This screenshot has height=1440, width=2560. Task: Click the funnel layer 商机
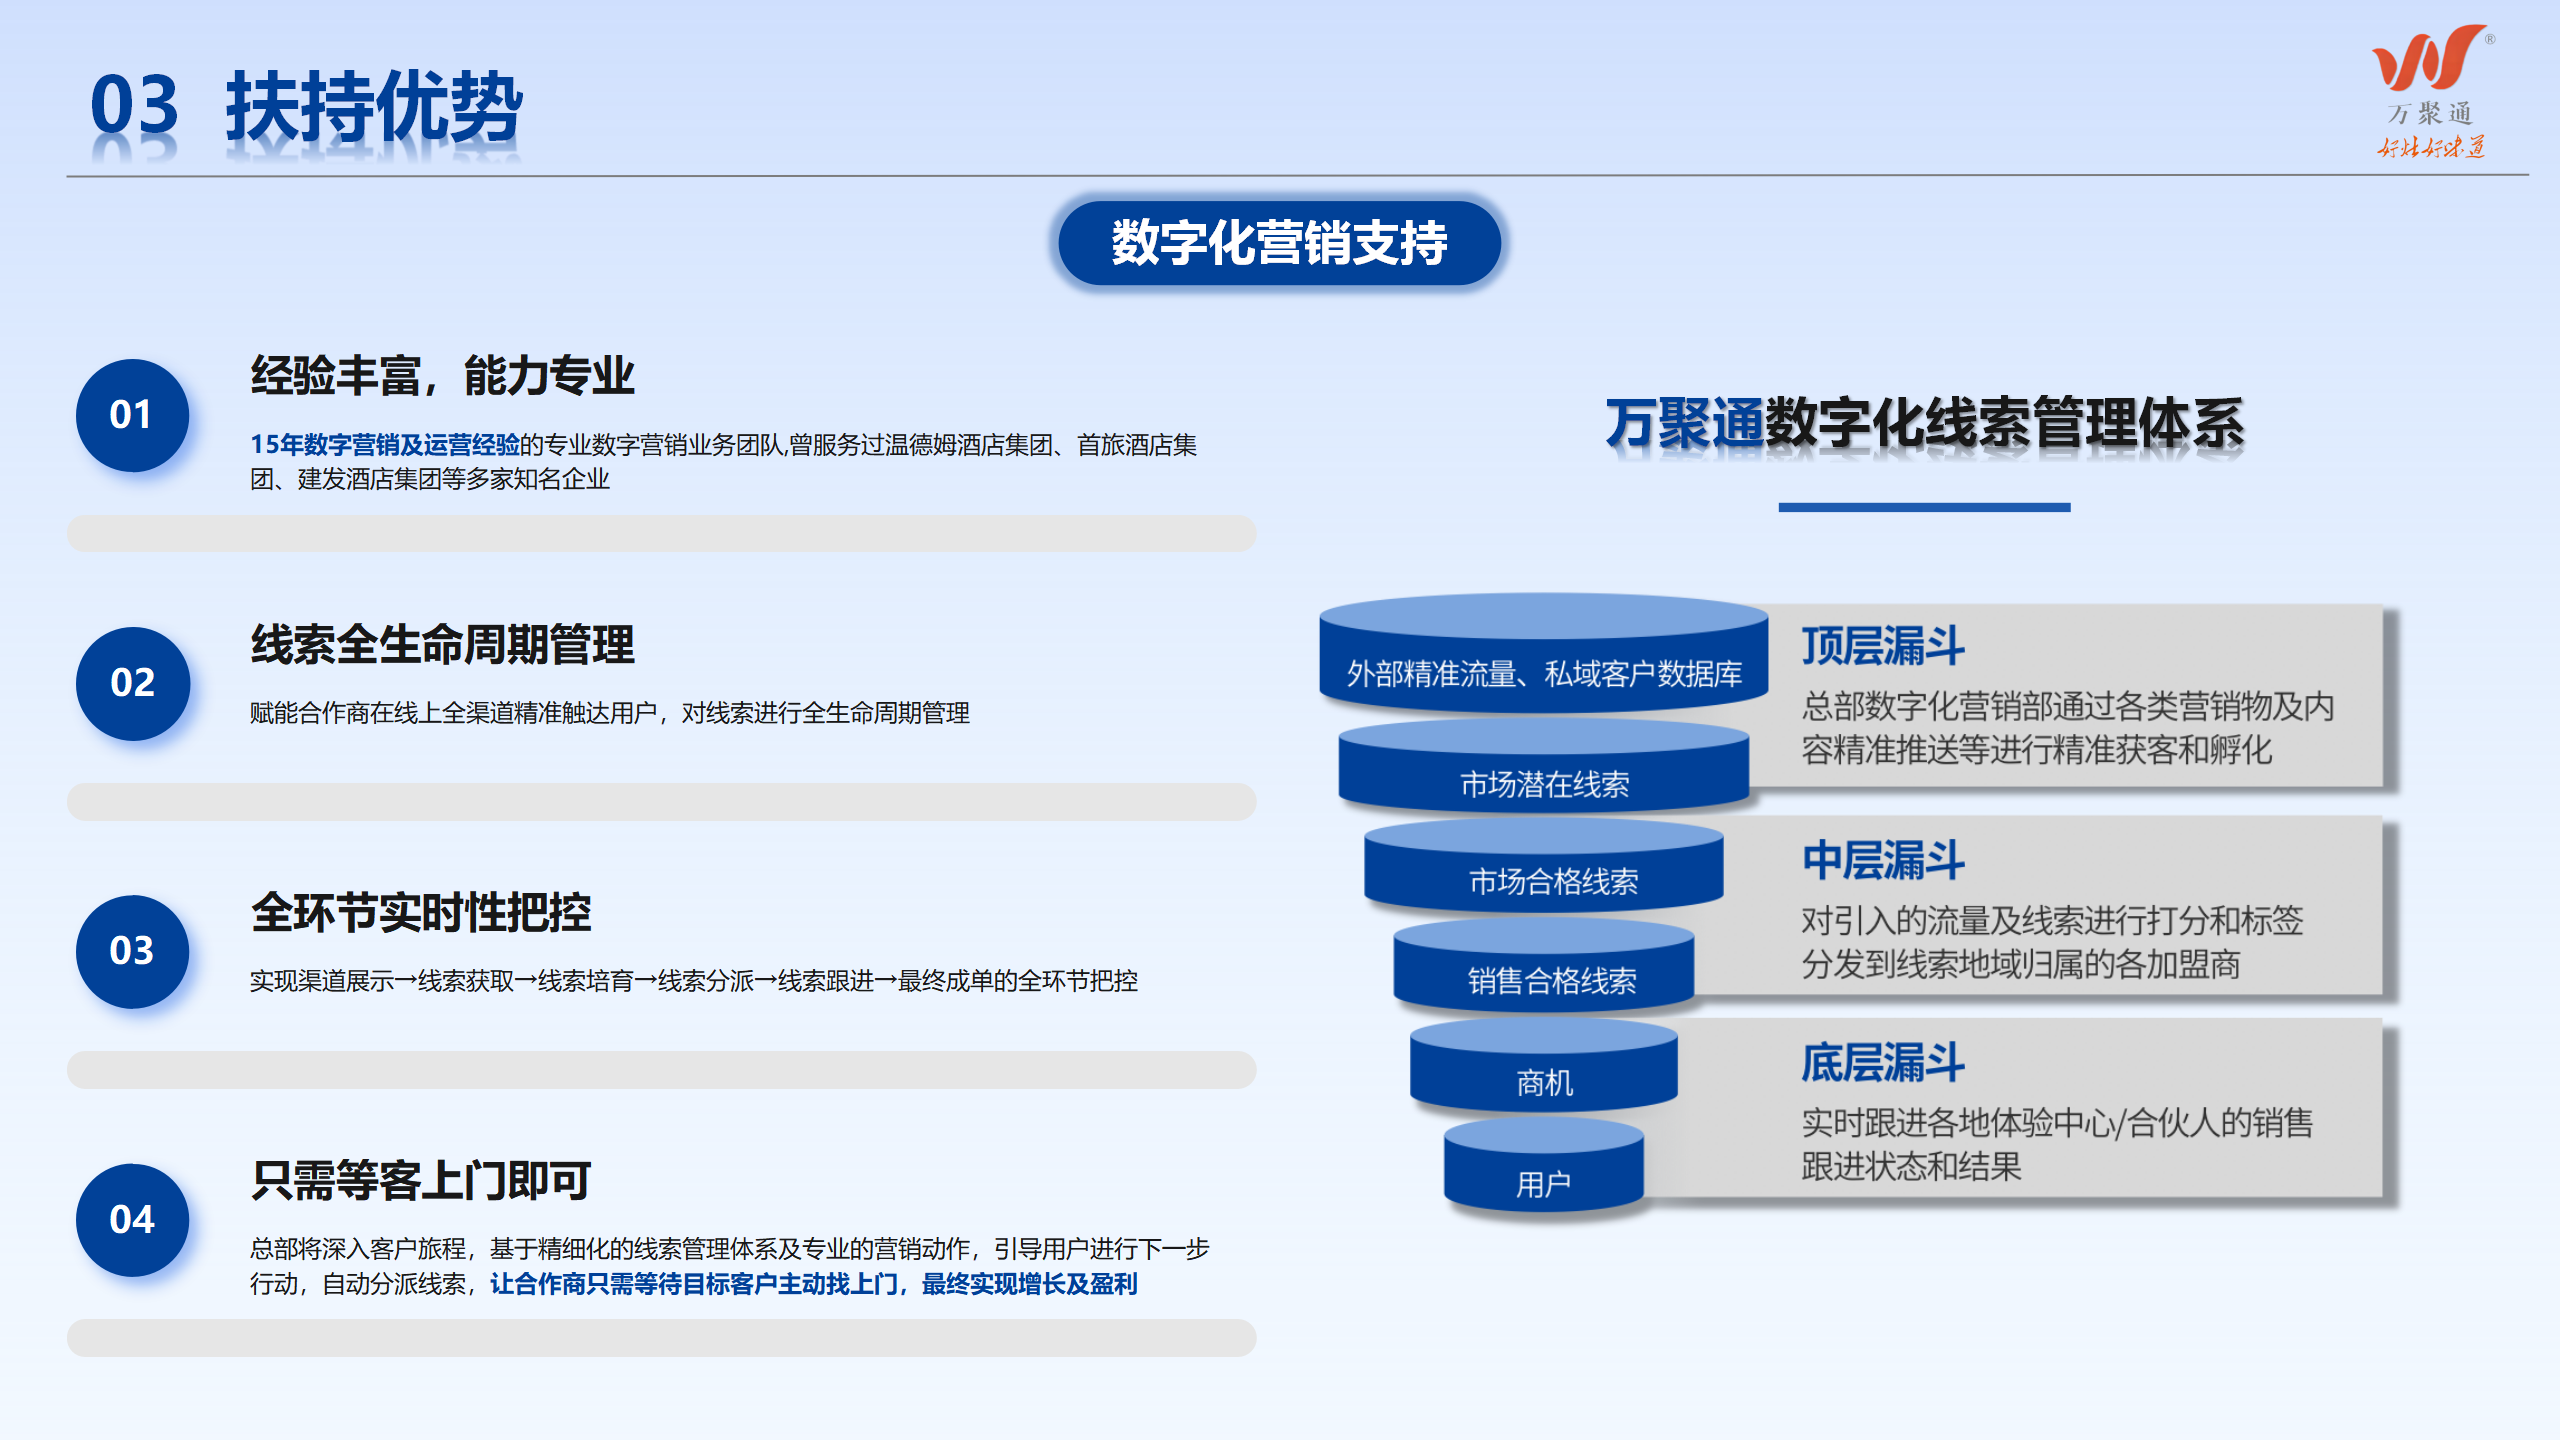(x=1544, y=1066)
